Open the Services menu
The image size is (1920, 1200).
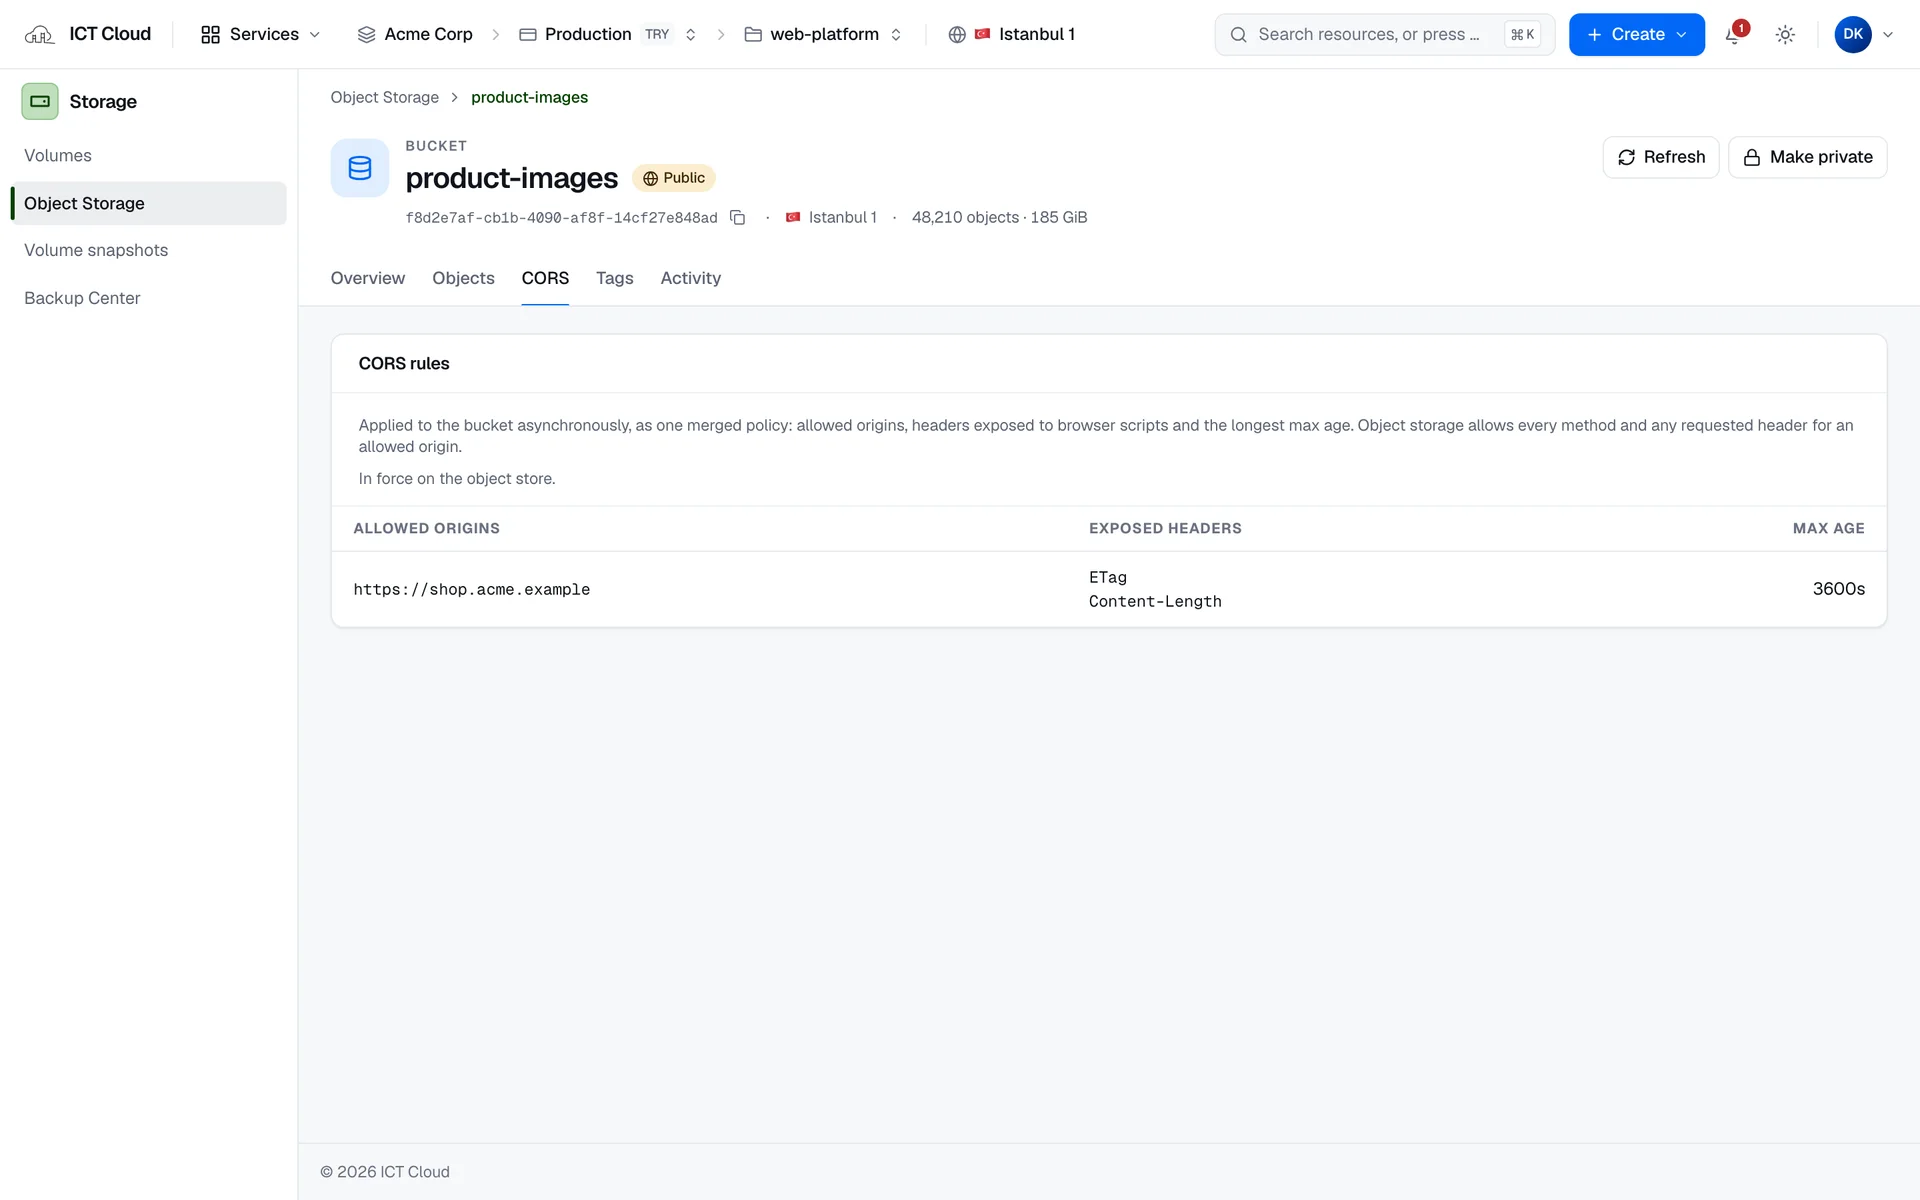(x=260, y=34)
